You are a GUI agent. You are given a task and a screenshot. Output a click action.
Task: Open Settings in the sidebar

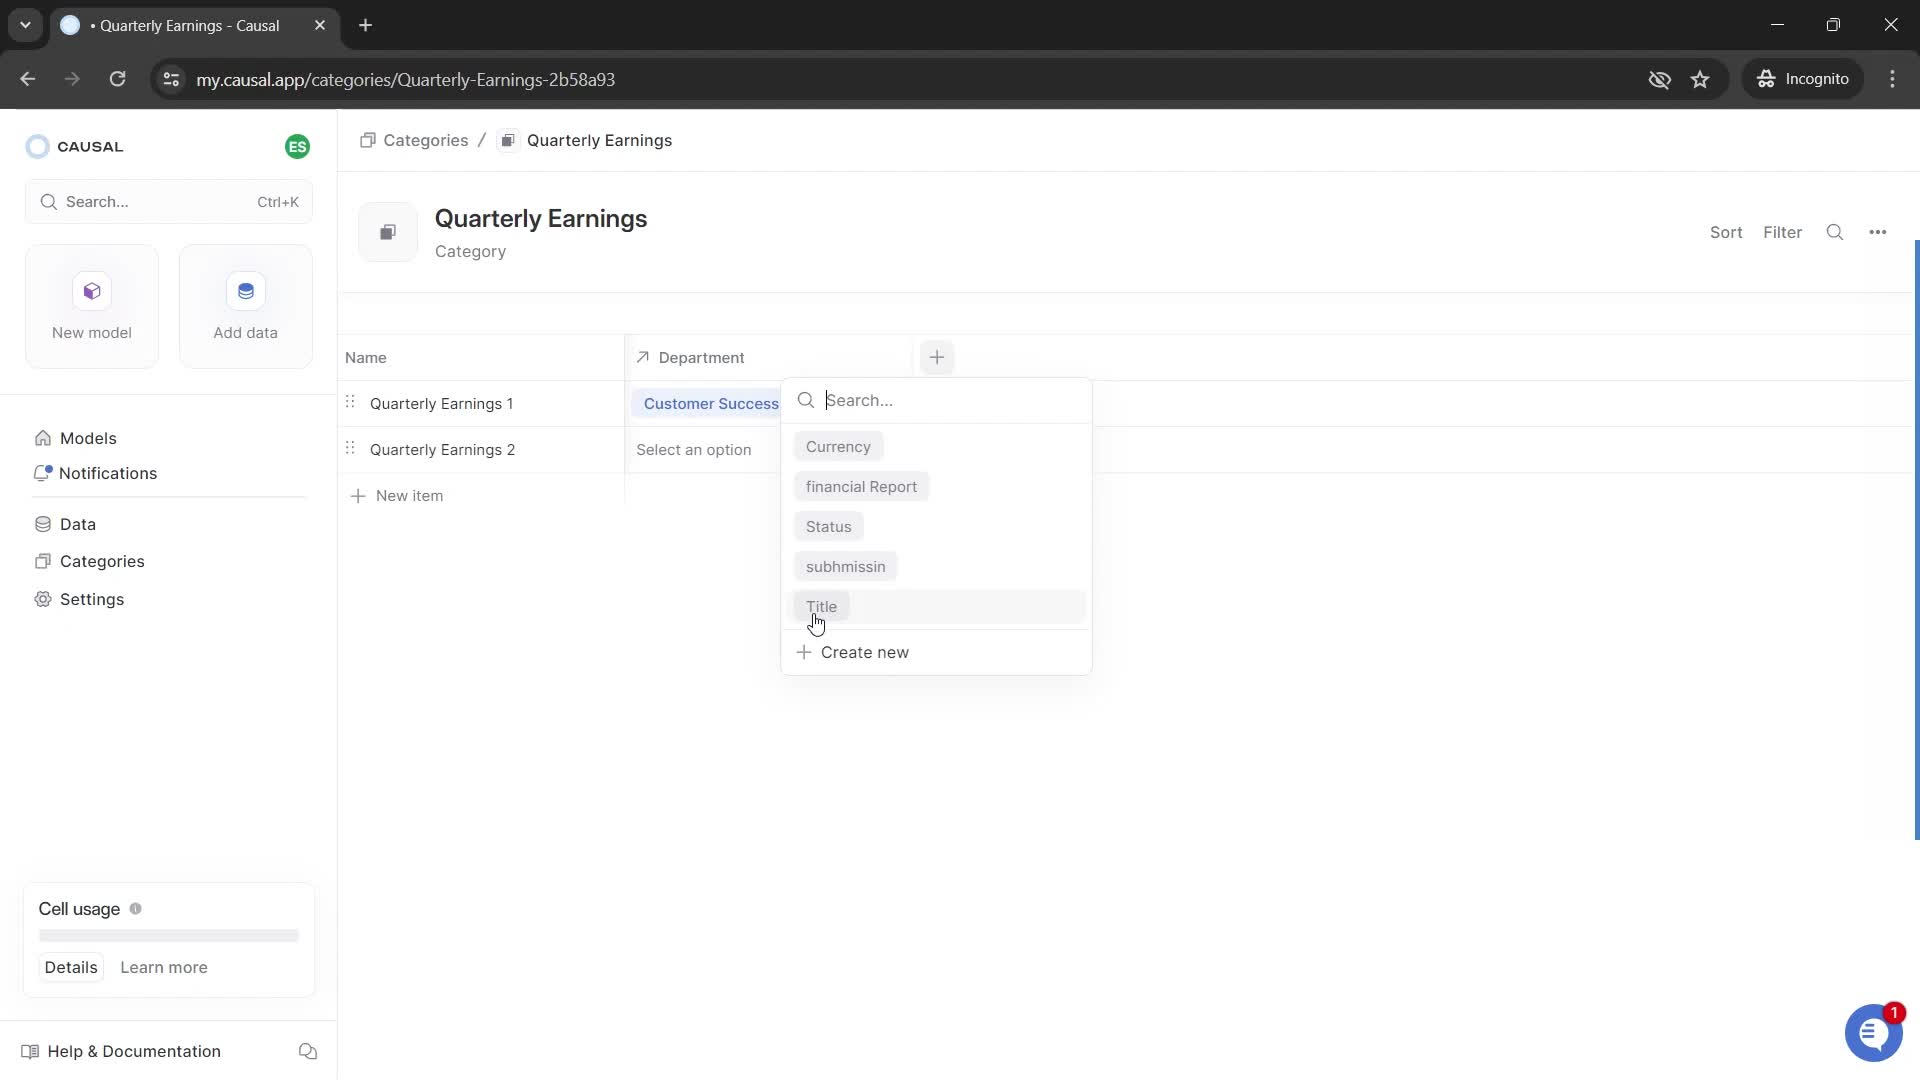(x=92, y=599)
